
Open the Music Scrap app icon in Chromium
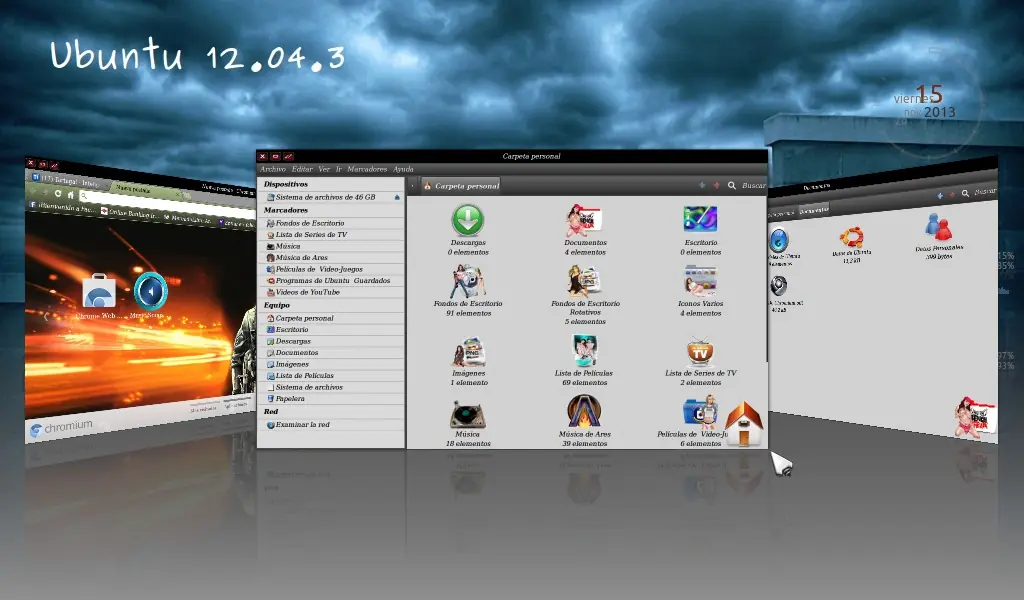[150, 291]
